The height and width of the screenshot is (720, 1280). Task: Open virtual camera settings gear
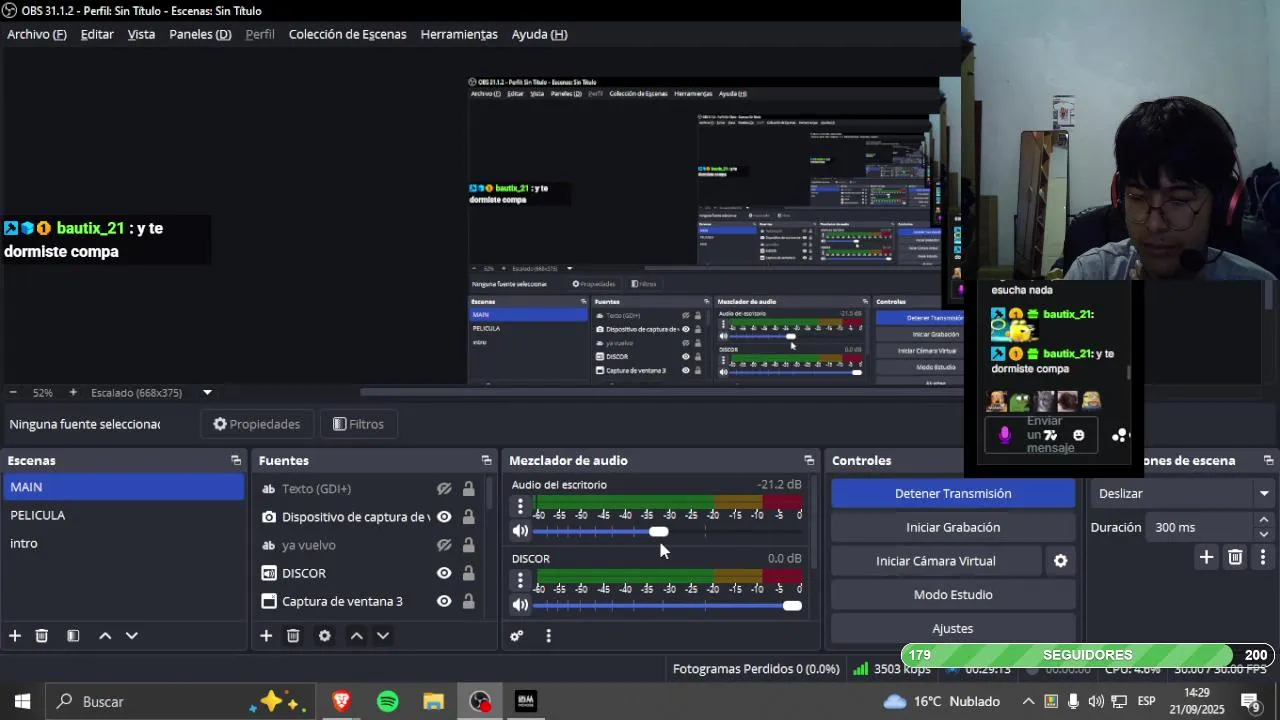pos(1061,561)
